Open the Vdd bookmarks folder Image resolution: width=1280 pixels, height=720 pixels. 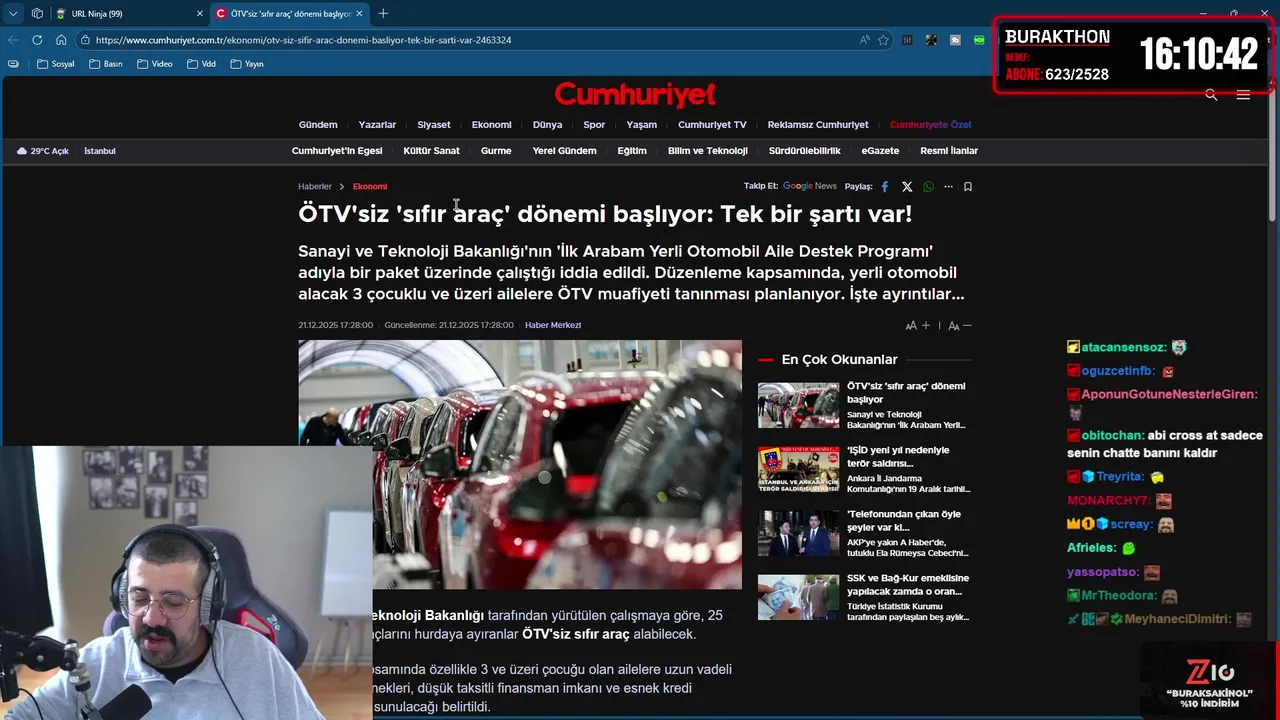[x=201, y=64]
